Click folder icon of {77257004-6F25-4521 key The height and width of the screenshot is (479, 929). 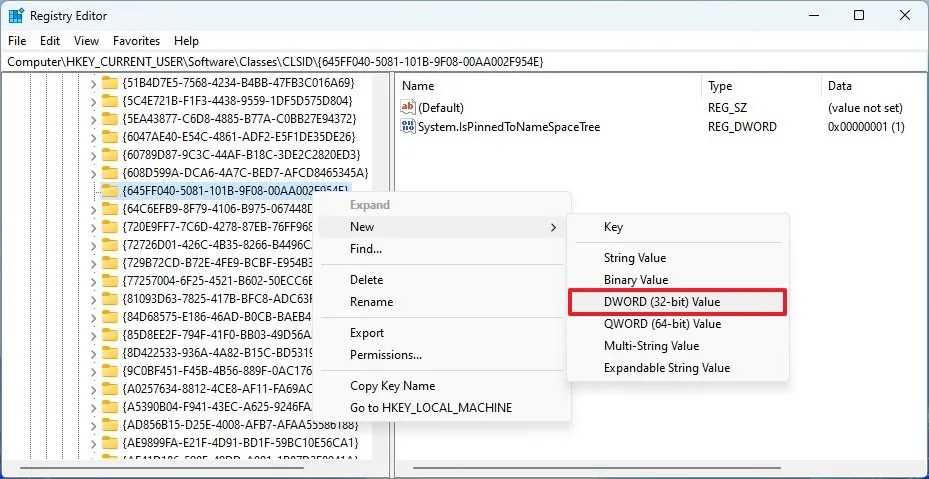click(110, 280)
